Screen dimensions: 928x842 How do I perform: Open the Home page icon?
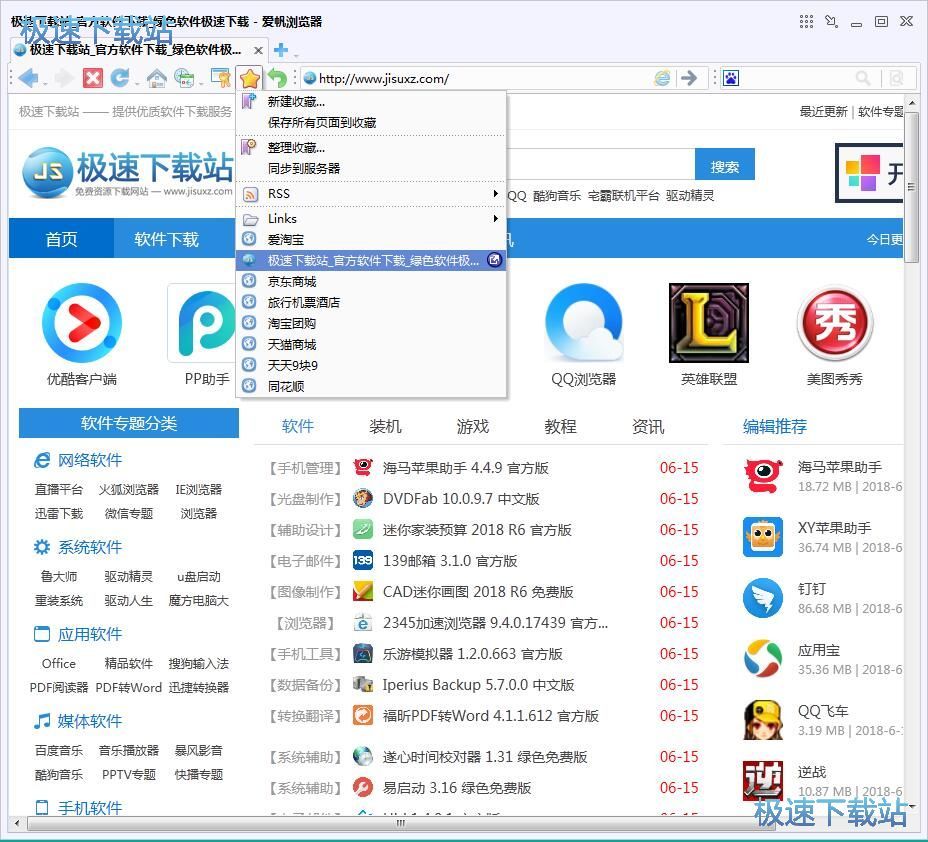click(x=157, y=78)
